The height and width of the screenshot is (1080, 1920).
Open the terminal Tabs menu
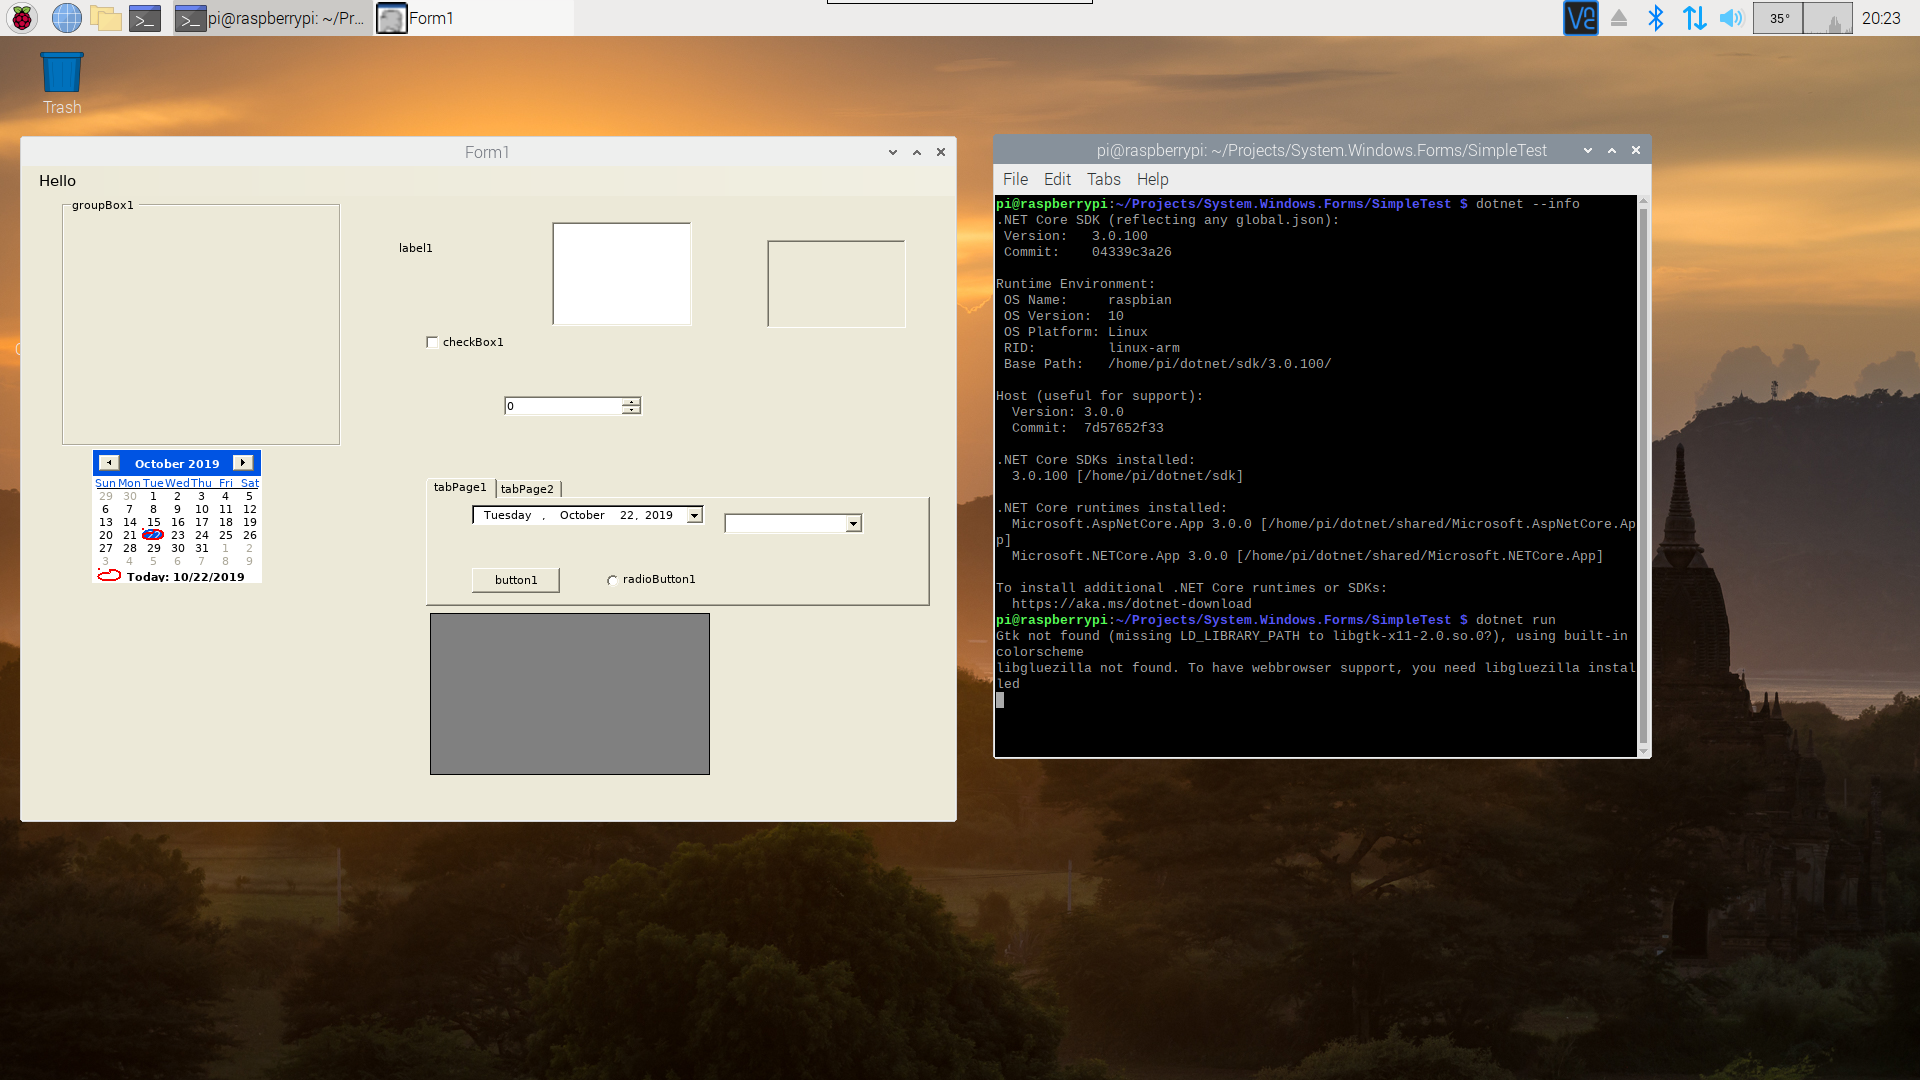1103,179
